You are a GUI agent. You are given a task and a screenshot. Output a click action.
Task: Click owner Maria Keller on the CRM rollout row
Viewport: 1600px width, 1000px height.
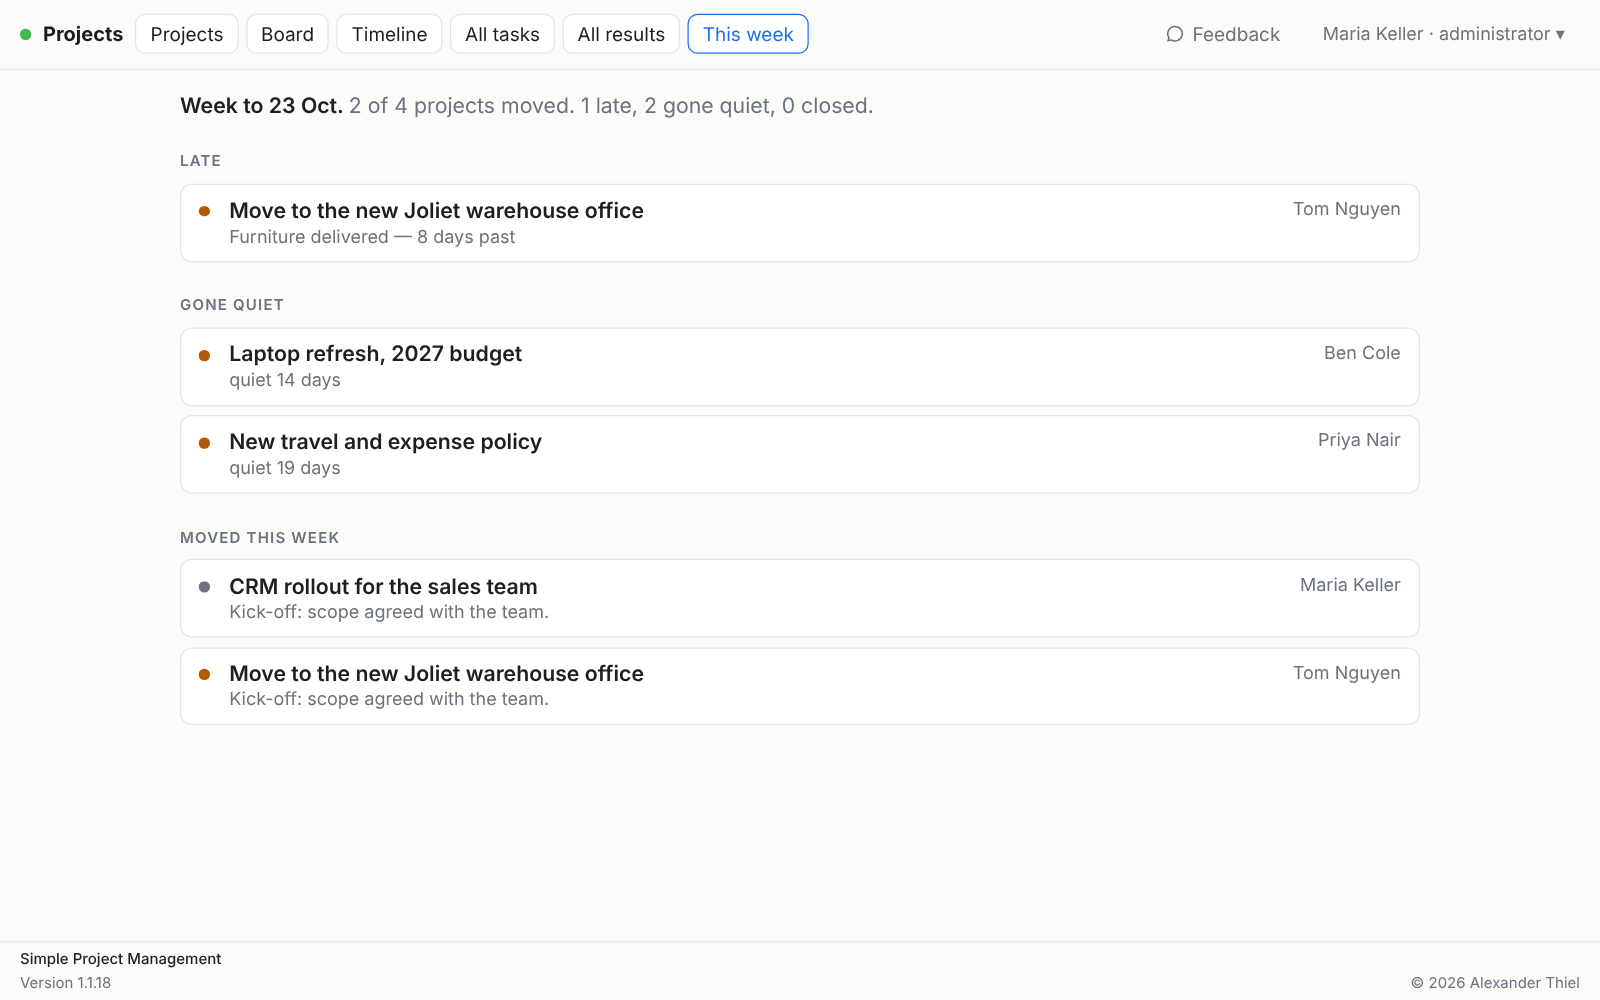[1350, 585]
